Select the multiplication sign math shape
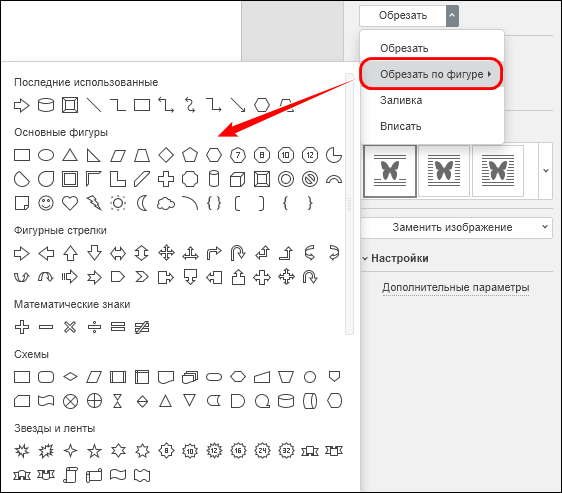 click(x=70, y=327)
